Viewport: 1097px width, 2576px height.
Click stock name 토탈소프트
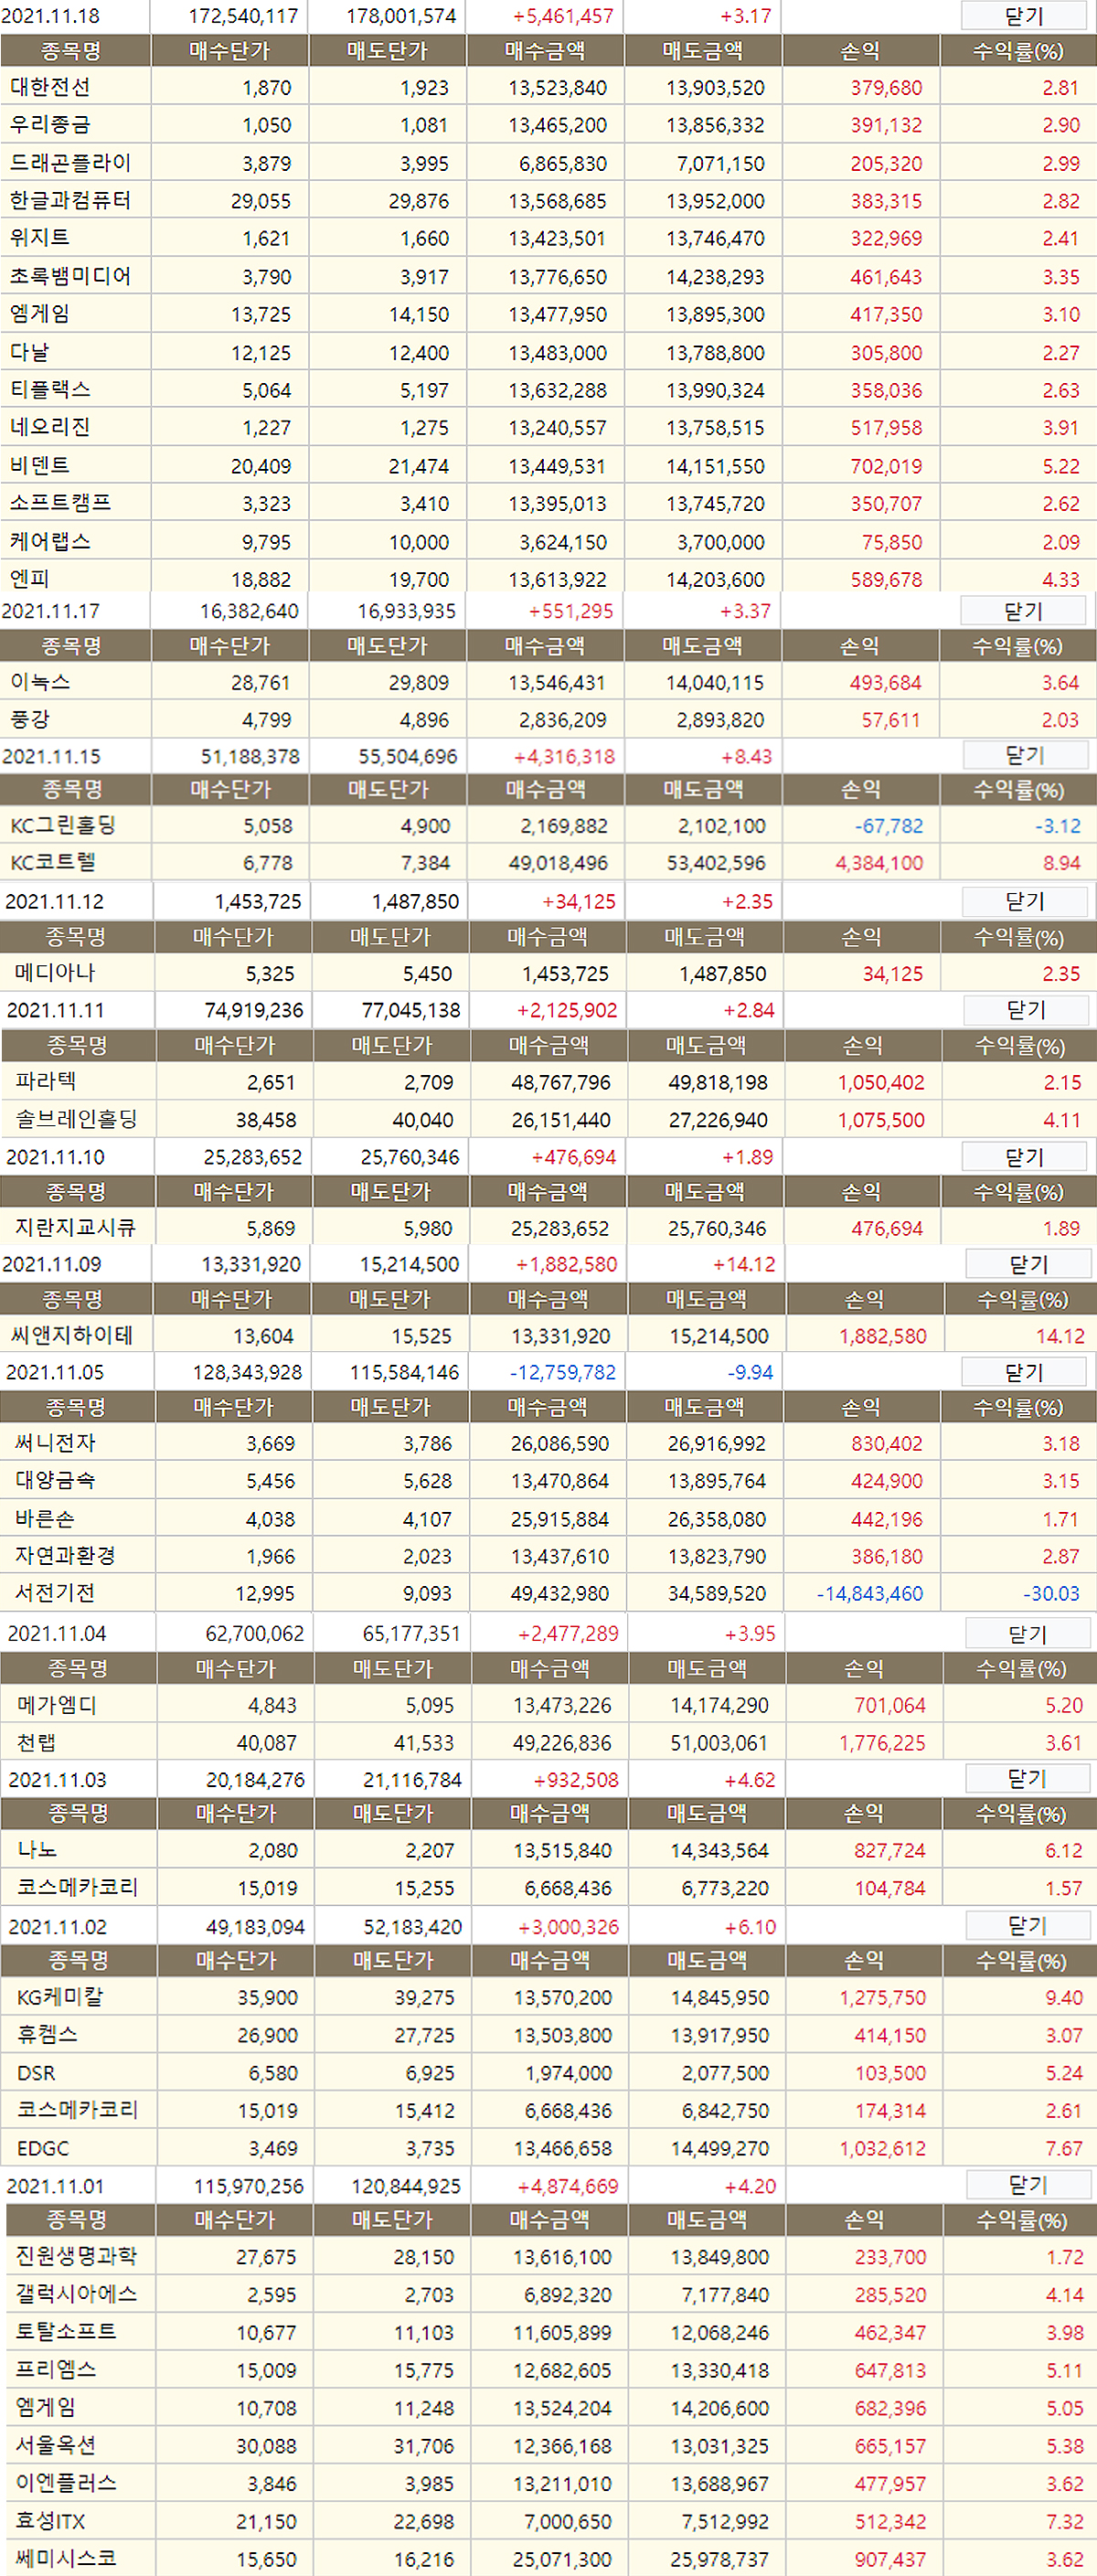66,2332
